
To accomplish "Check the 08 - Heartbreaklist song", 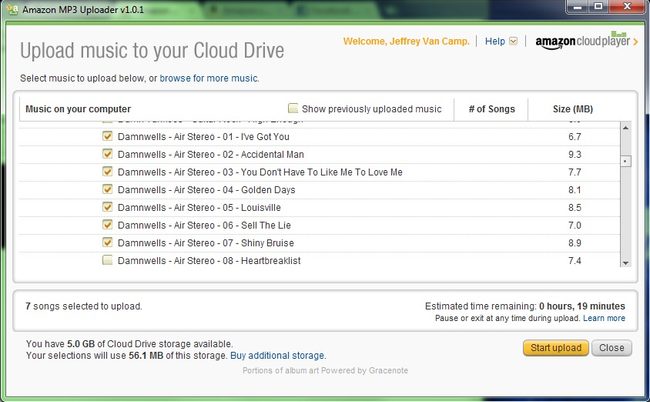I will (107, 260).
